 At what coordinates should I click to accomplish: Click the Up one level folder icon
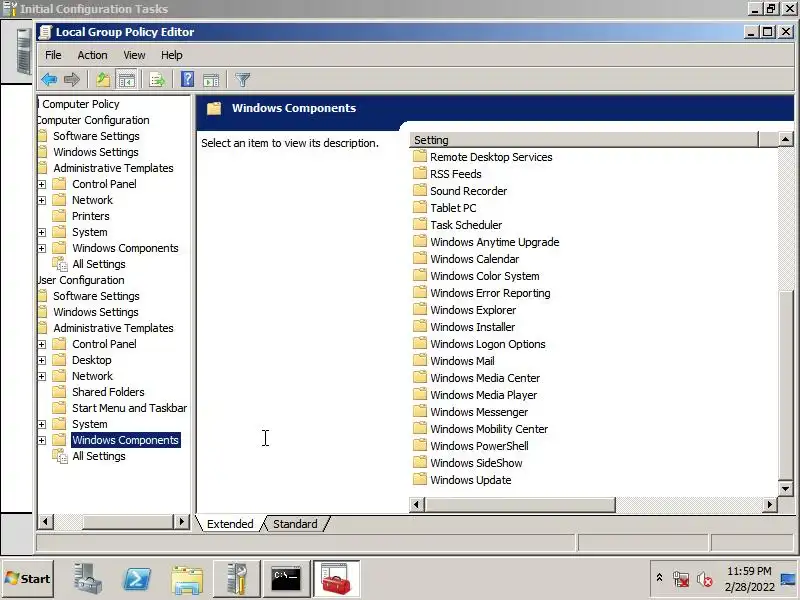click(103, 80)
